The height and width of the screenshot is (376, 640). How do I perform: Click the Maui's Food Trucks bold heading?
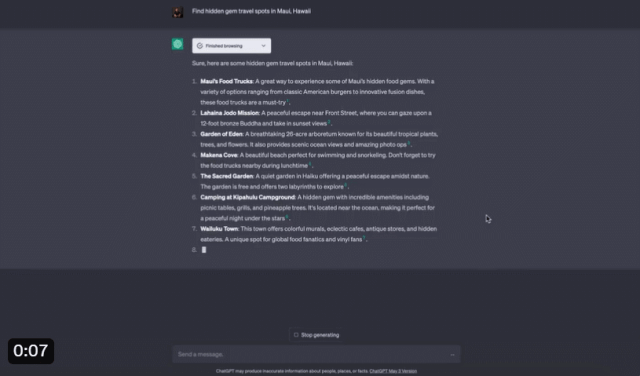(227, 81)
